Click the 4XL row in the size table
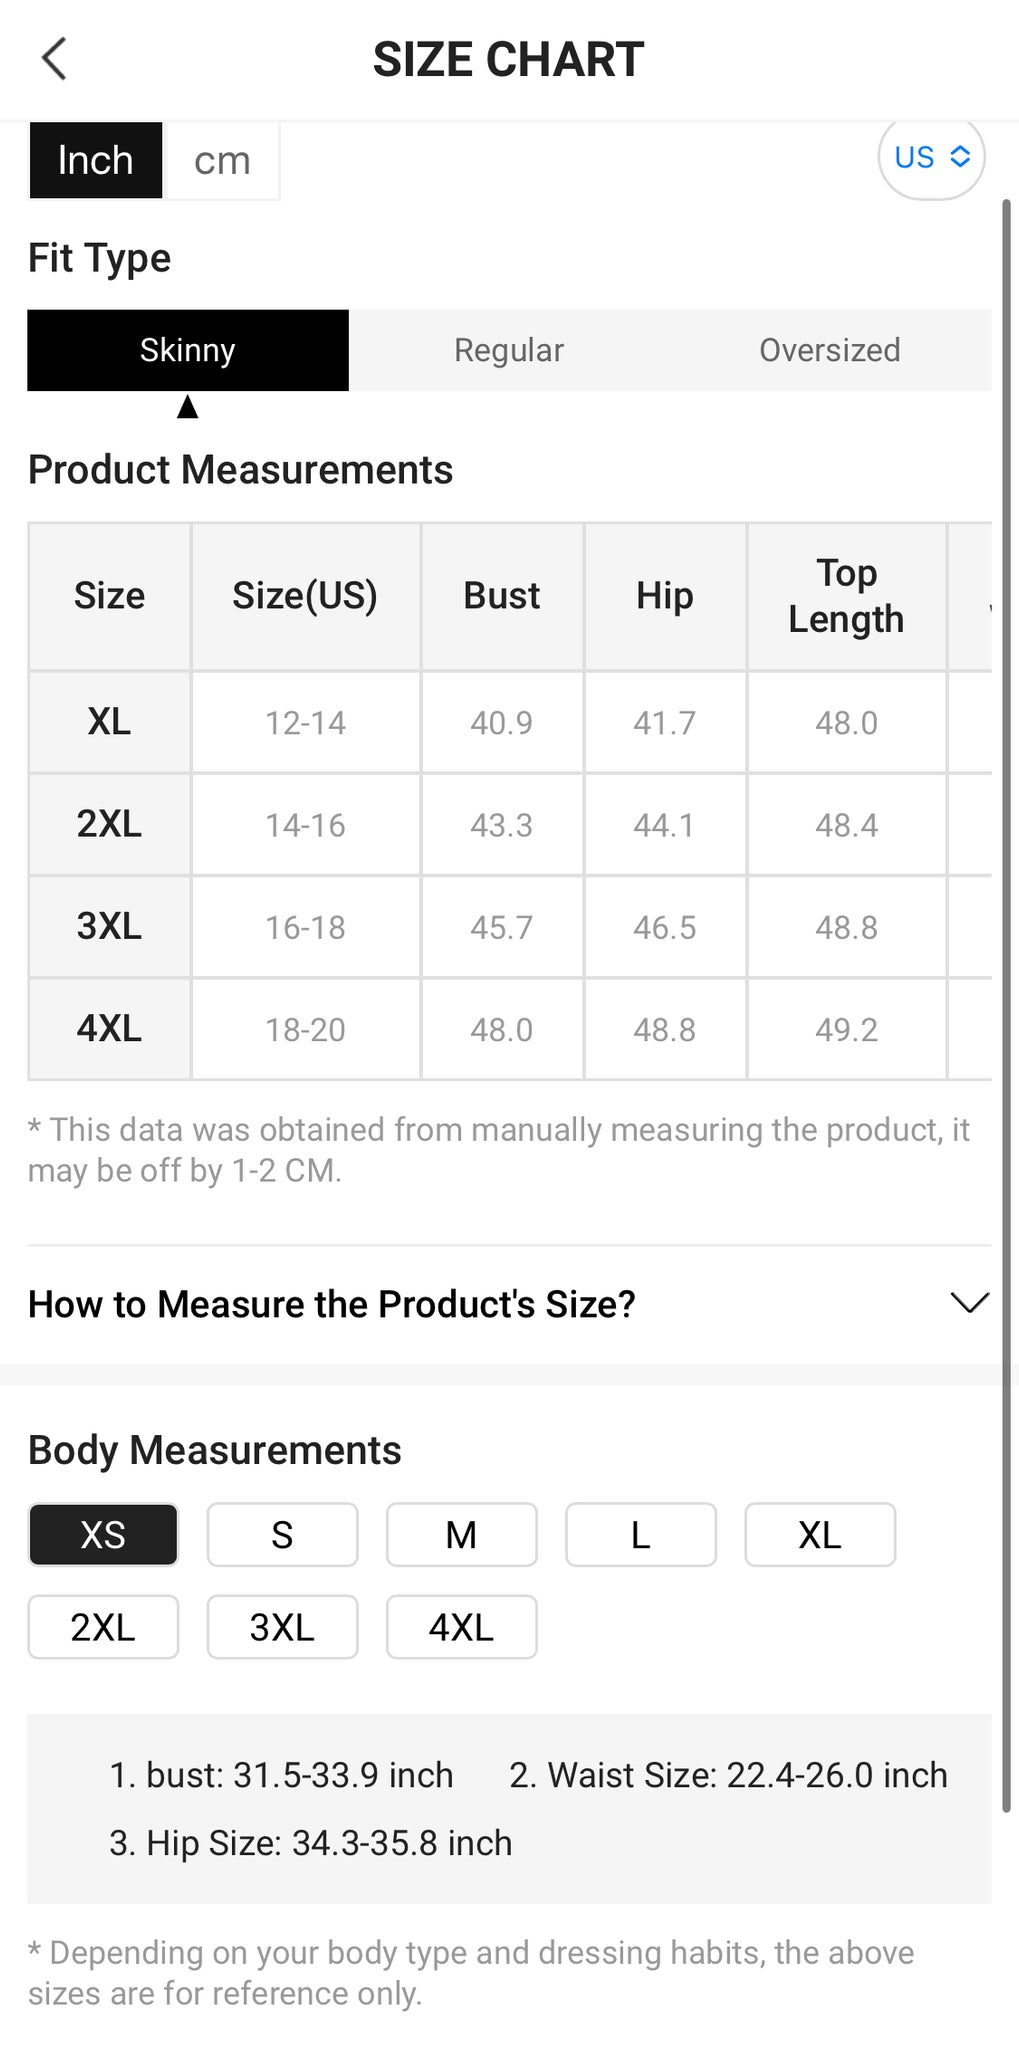 [x=510, y=1029]
